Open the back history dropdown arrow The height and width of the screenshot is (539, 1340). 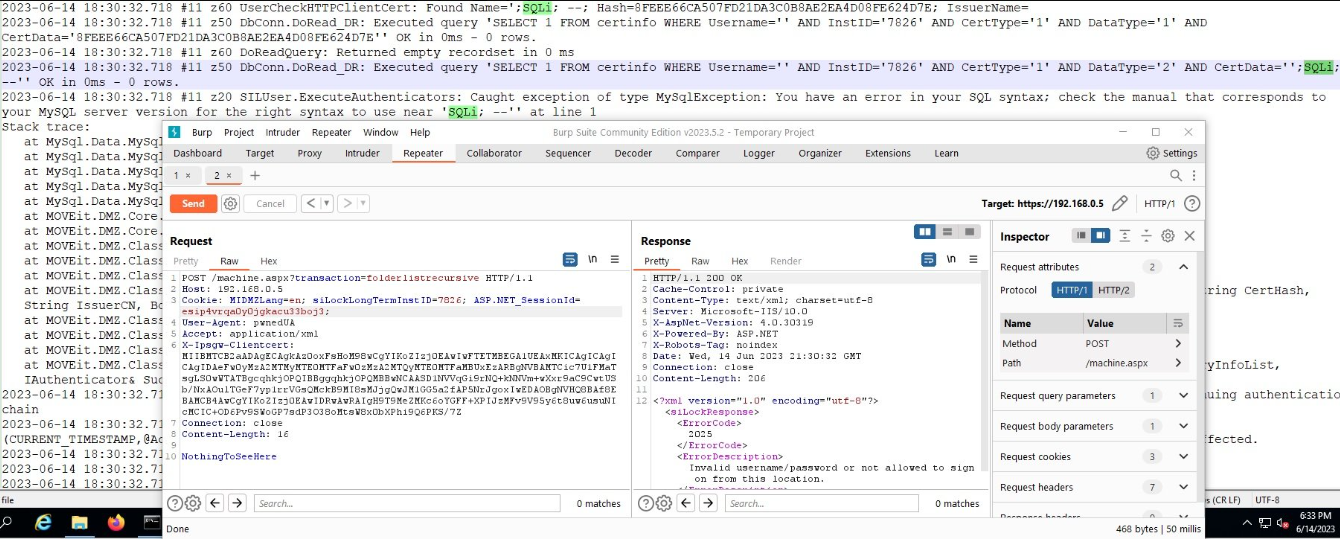click(328, 203)
